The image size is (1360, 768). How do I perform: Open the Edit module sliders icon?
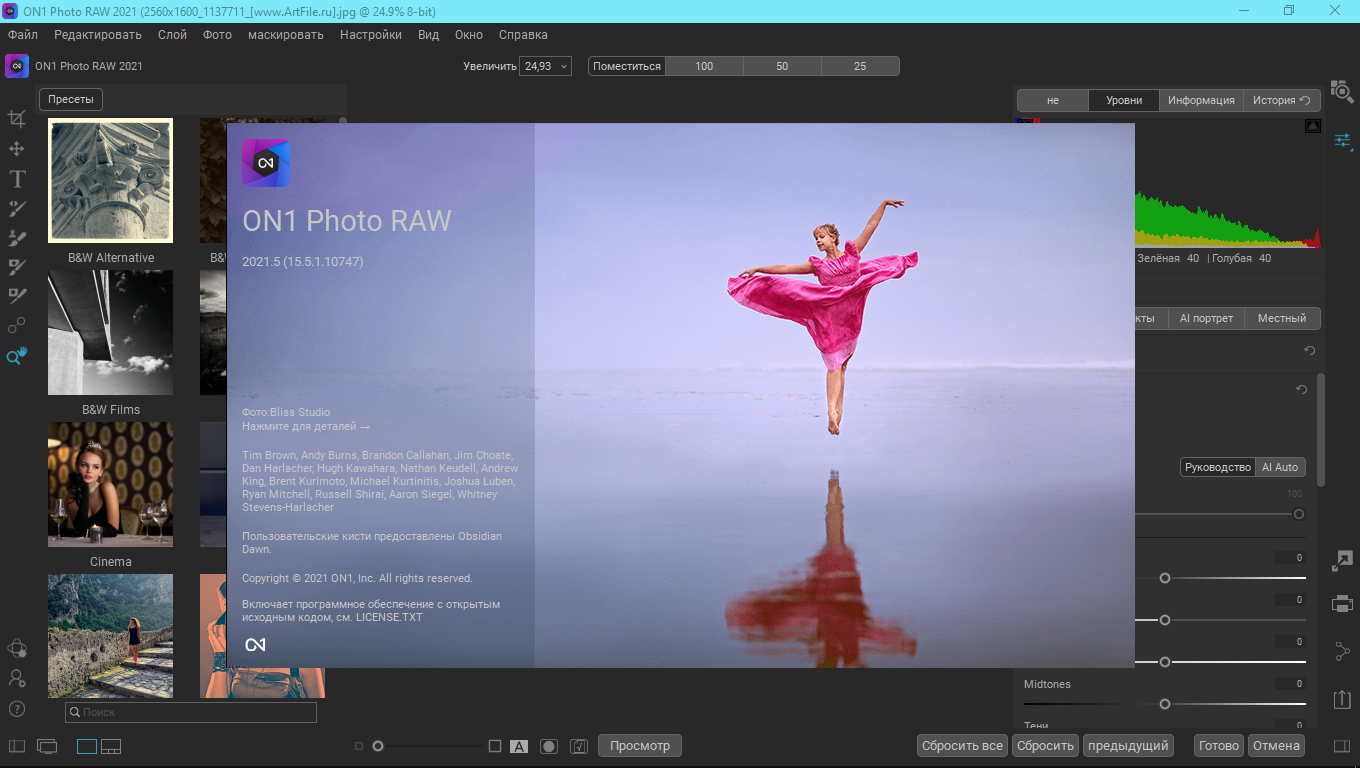coord(1342,141)
